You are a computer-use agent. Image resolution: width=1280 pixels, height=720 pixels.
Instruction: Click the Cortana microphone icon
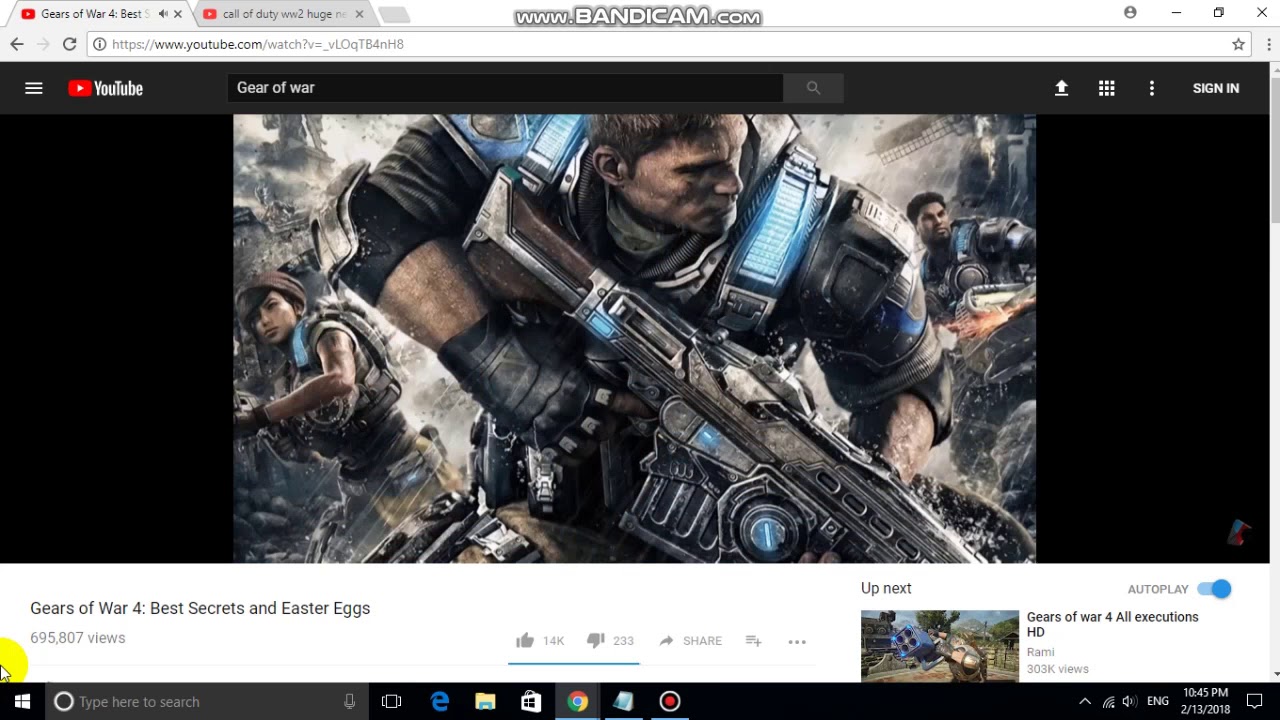click(349, 702)
